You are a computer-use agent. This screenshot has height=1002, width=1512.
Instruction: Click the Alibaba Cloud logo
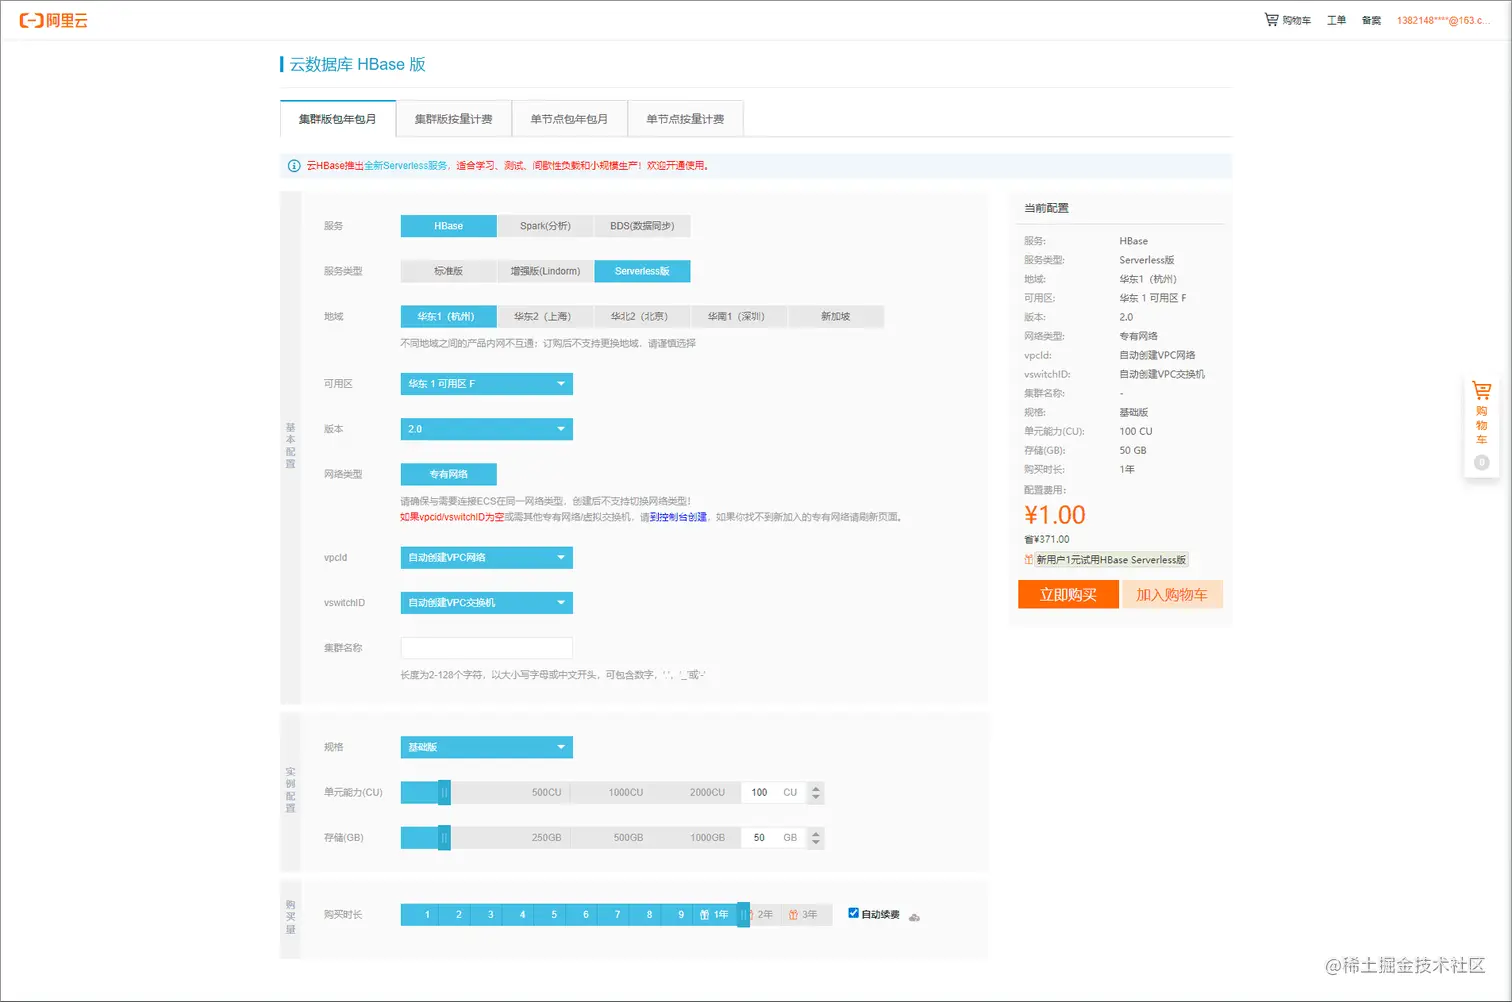tap(54, 20)
